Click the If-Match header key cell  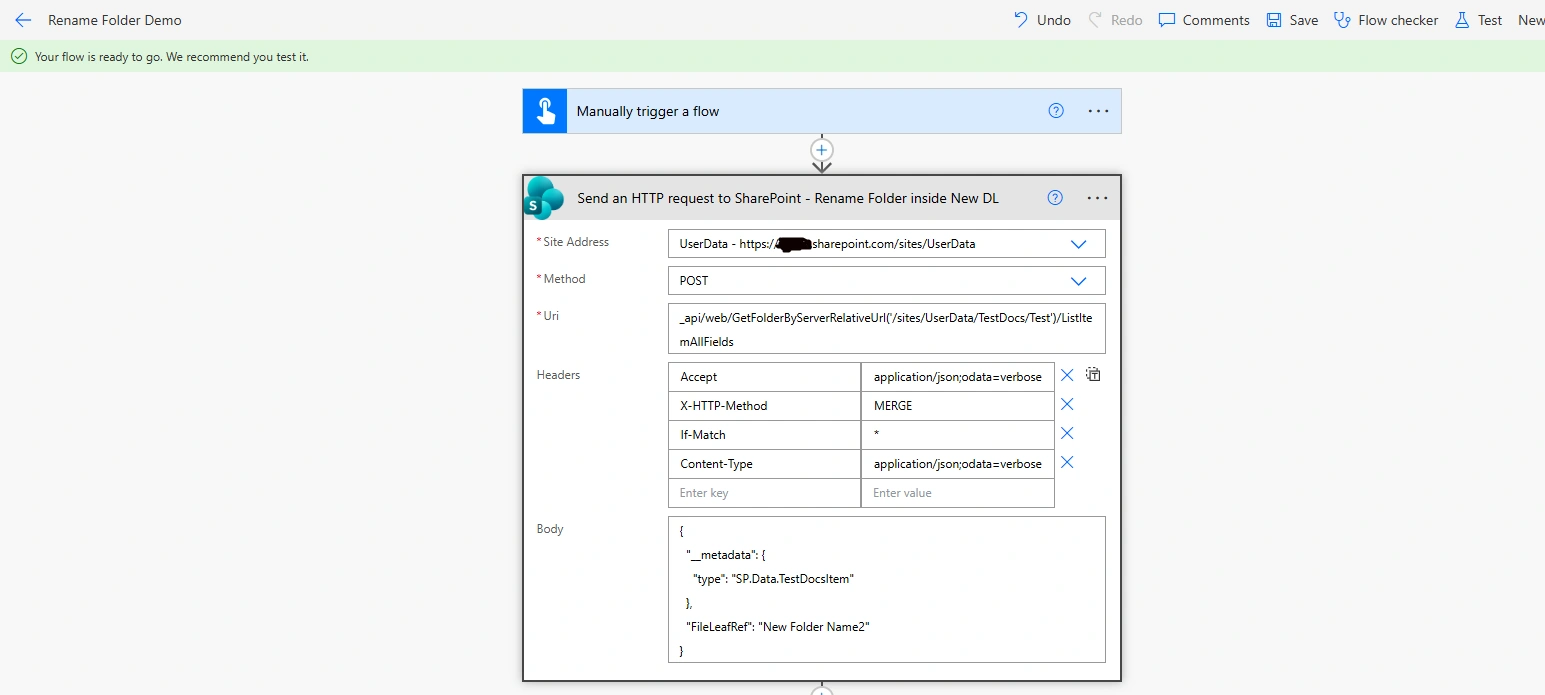coord(764,435)
